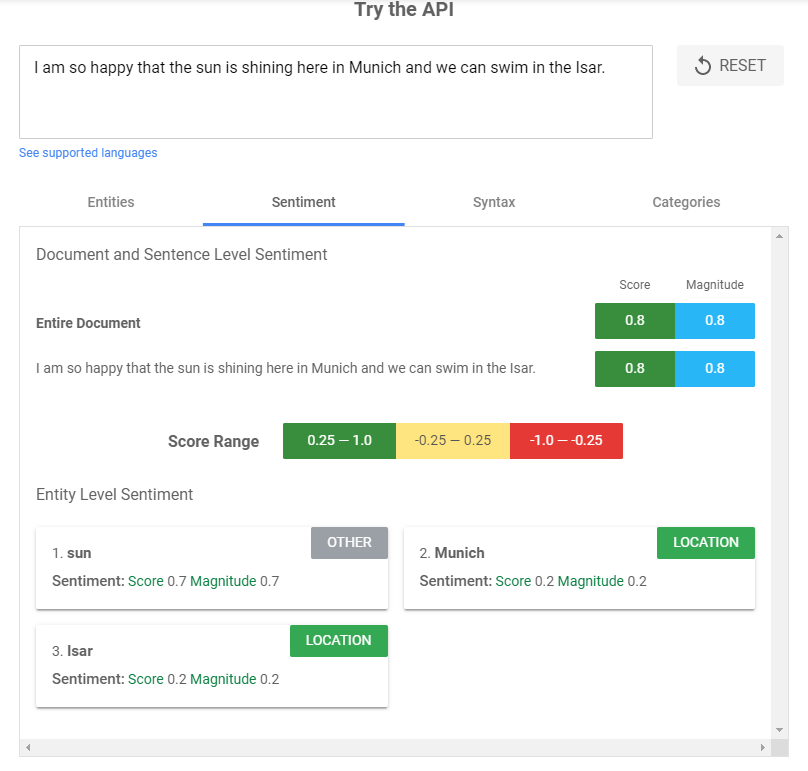
Task: Click the OTHER tag on sun card
Action: (x=349, y=543)
